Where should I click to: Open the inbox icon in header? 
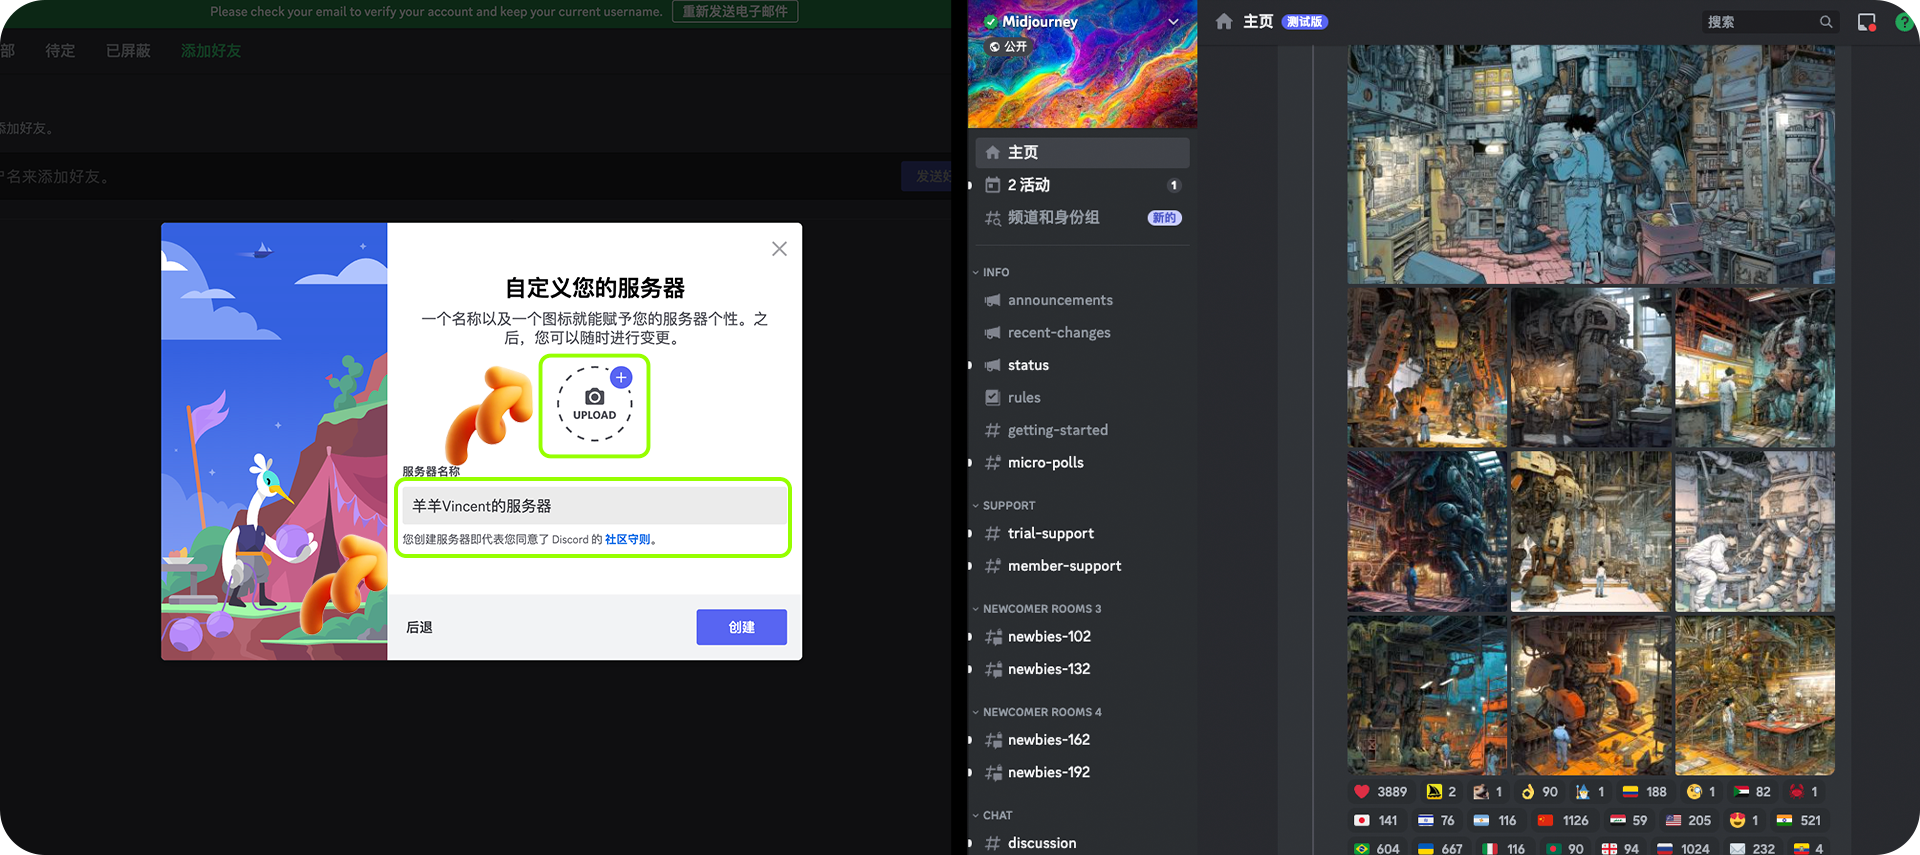point(1866,22)
